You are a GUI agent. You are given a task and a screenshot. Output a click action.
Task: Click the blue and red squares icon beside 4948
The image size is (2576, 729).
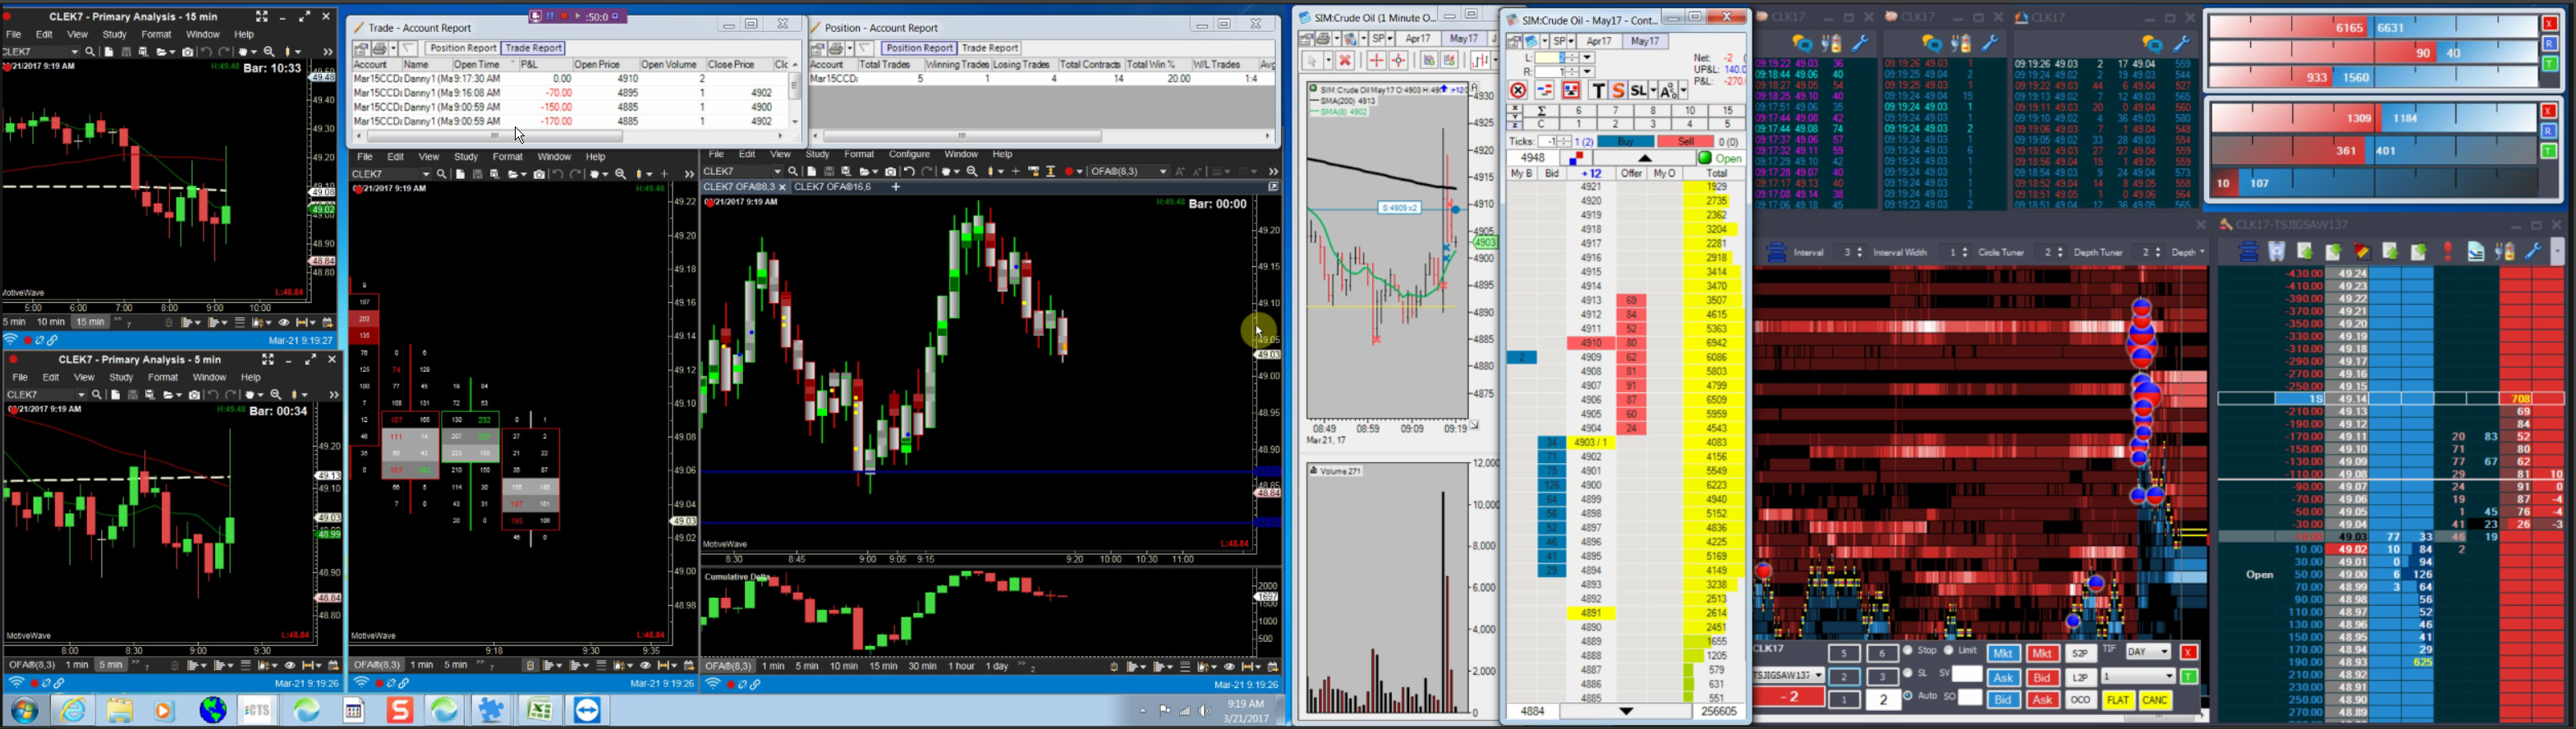[1576, 158]
